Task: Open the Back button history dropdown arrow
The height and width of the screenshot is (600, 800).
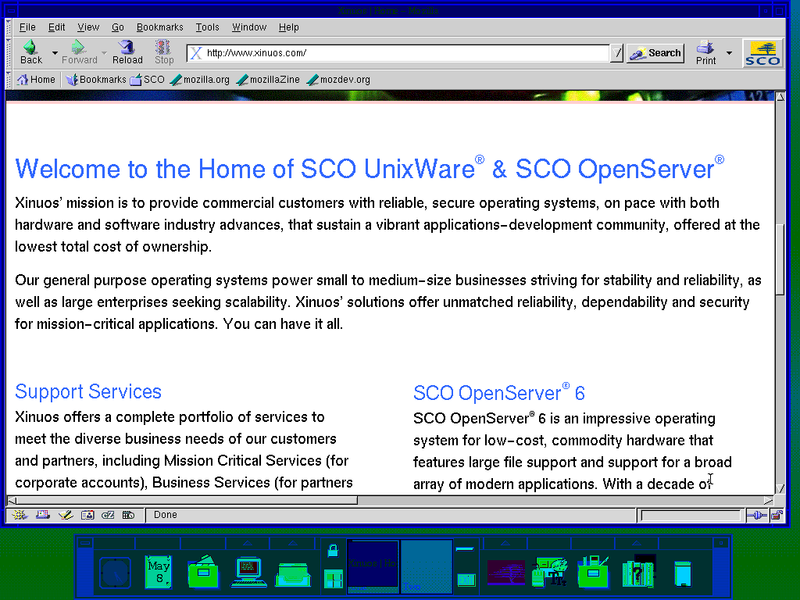Action: pos(55,53)
